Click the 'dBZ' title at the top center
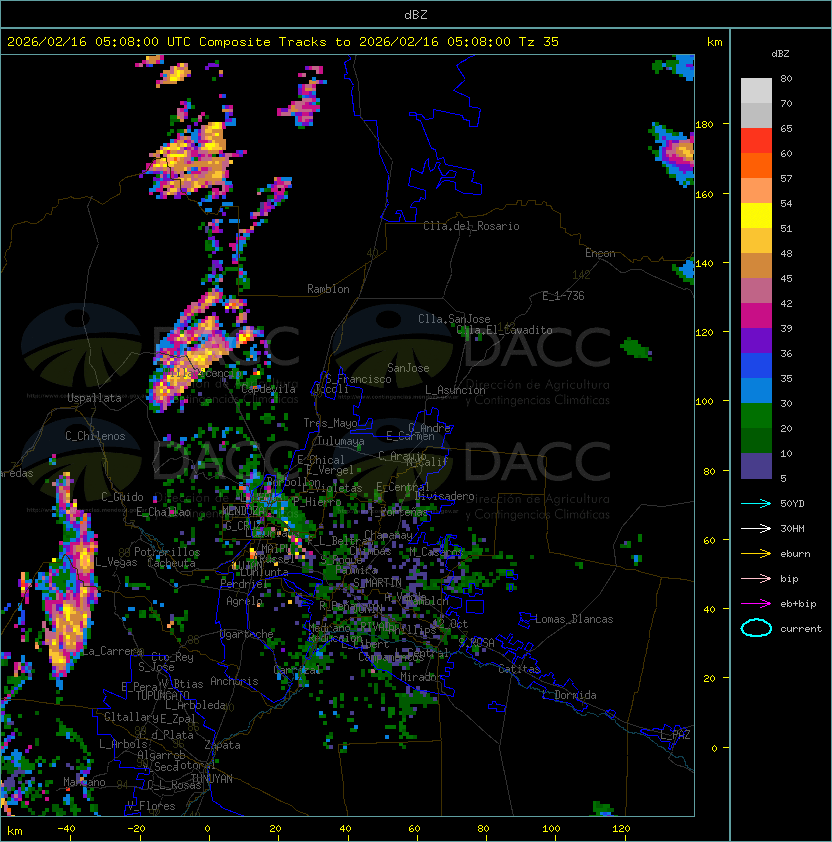Screen dimensions: 832x842 [416, 15]
